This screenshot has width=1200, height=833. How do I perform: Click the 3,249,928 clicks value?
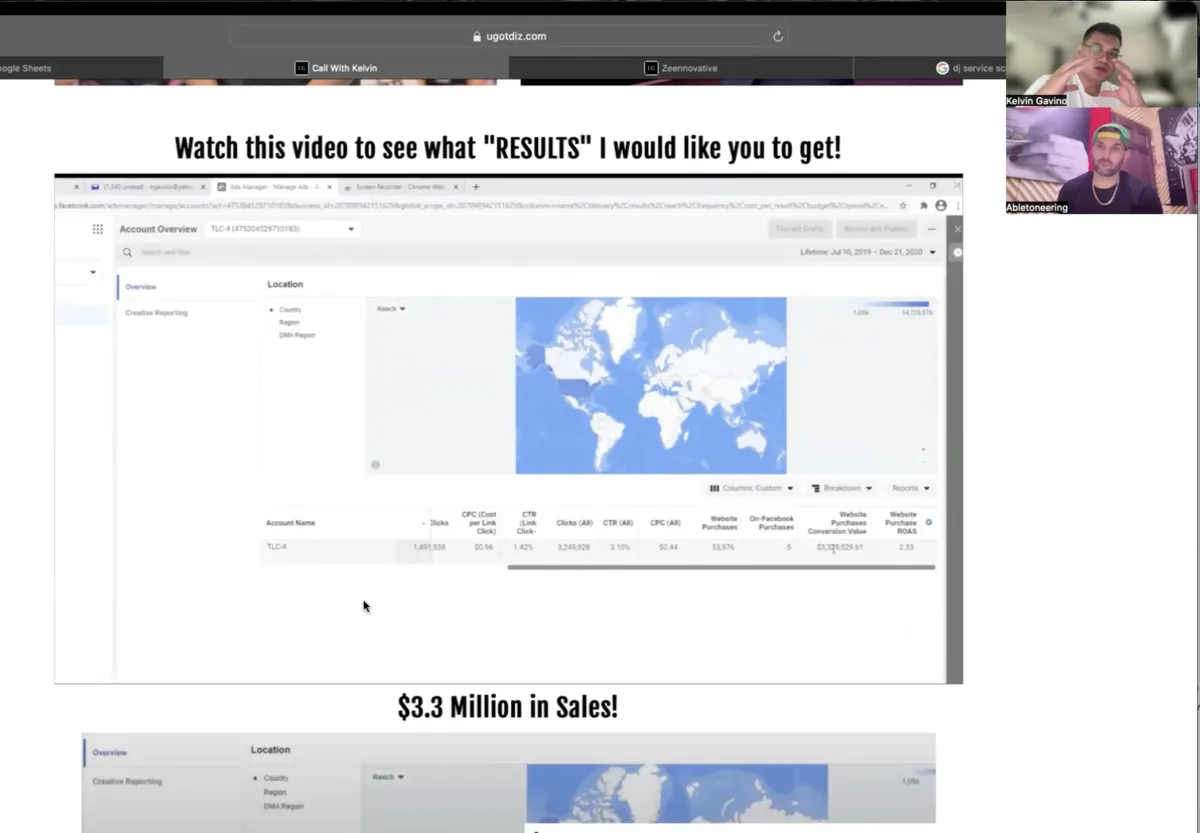pos(574,547)
